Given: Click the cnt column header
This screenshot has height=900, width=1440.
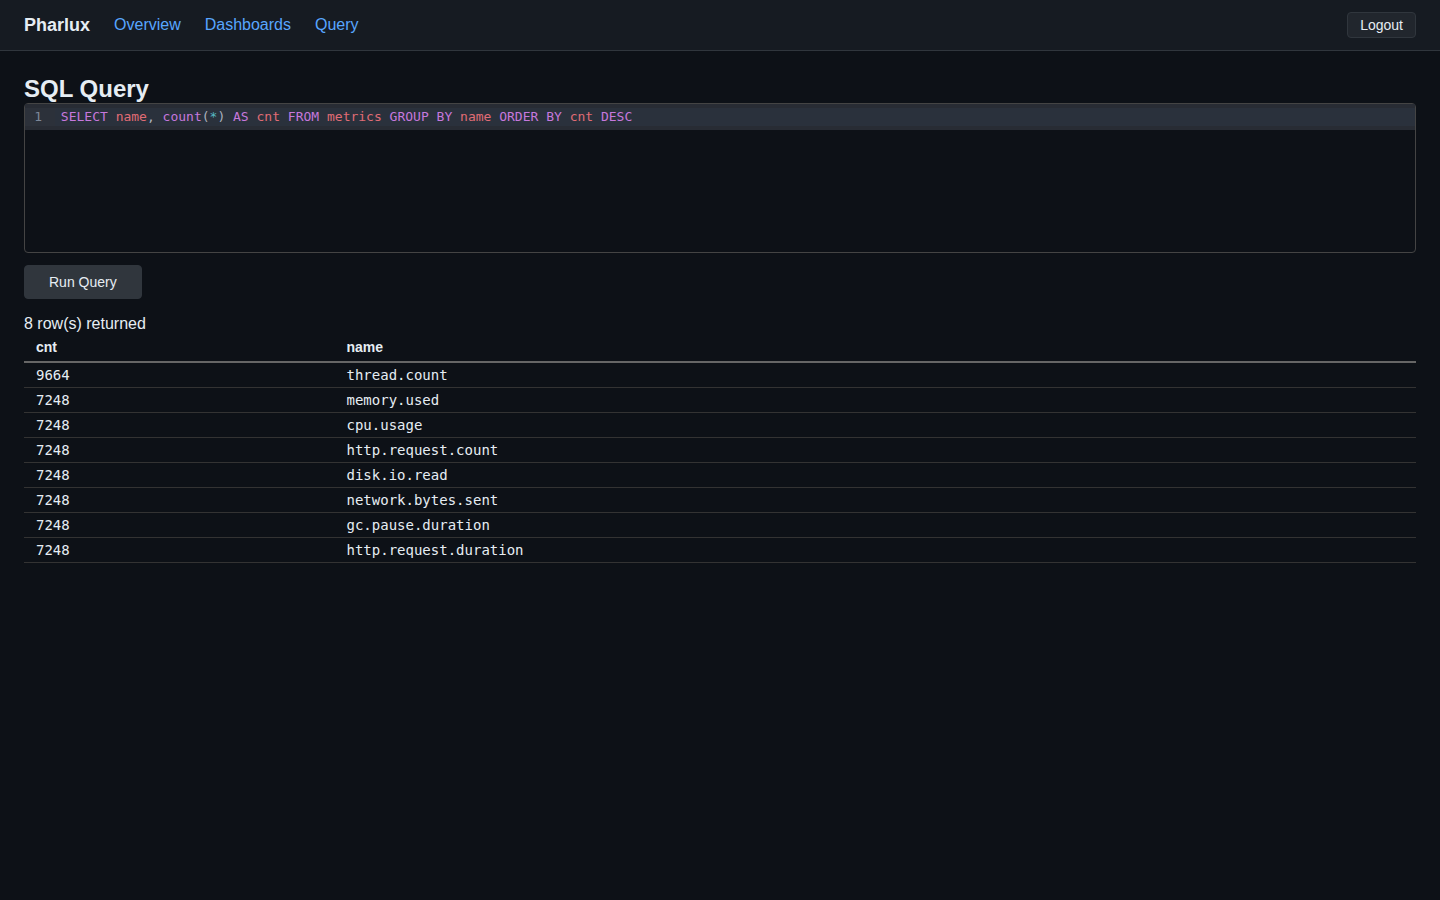Looking at the screenshot, I should coord(46,347).
